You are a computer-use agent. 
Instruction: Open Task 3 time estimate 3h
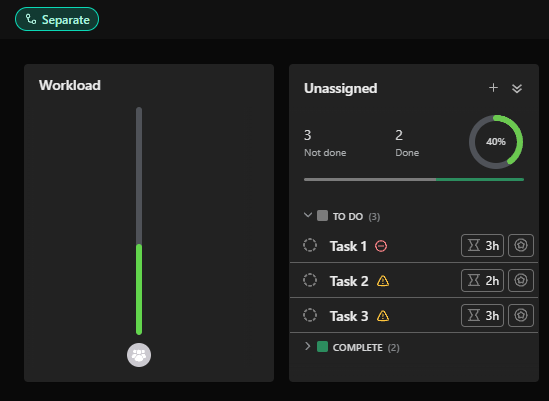tap(482, 316)
